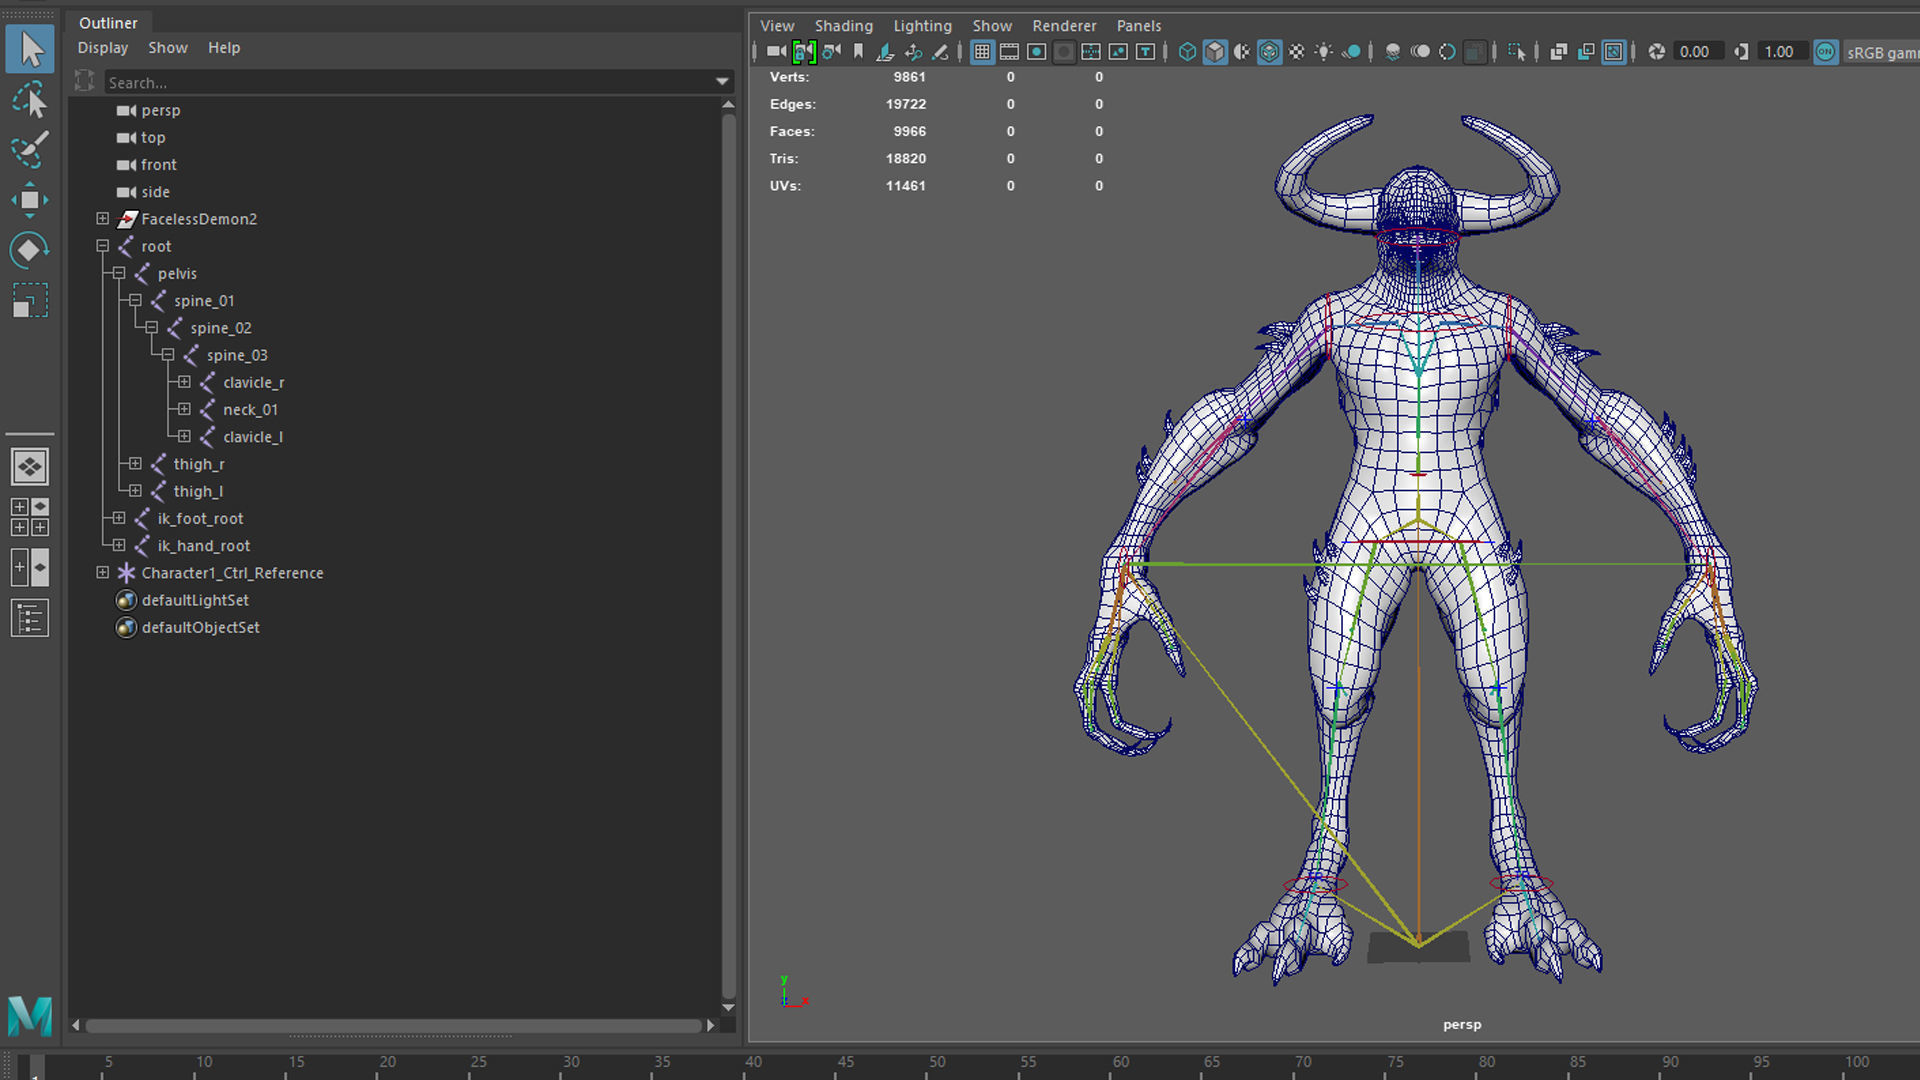
Task: Collapse the root joint hierarchy
Action: [x=102, y=245]
